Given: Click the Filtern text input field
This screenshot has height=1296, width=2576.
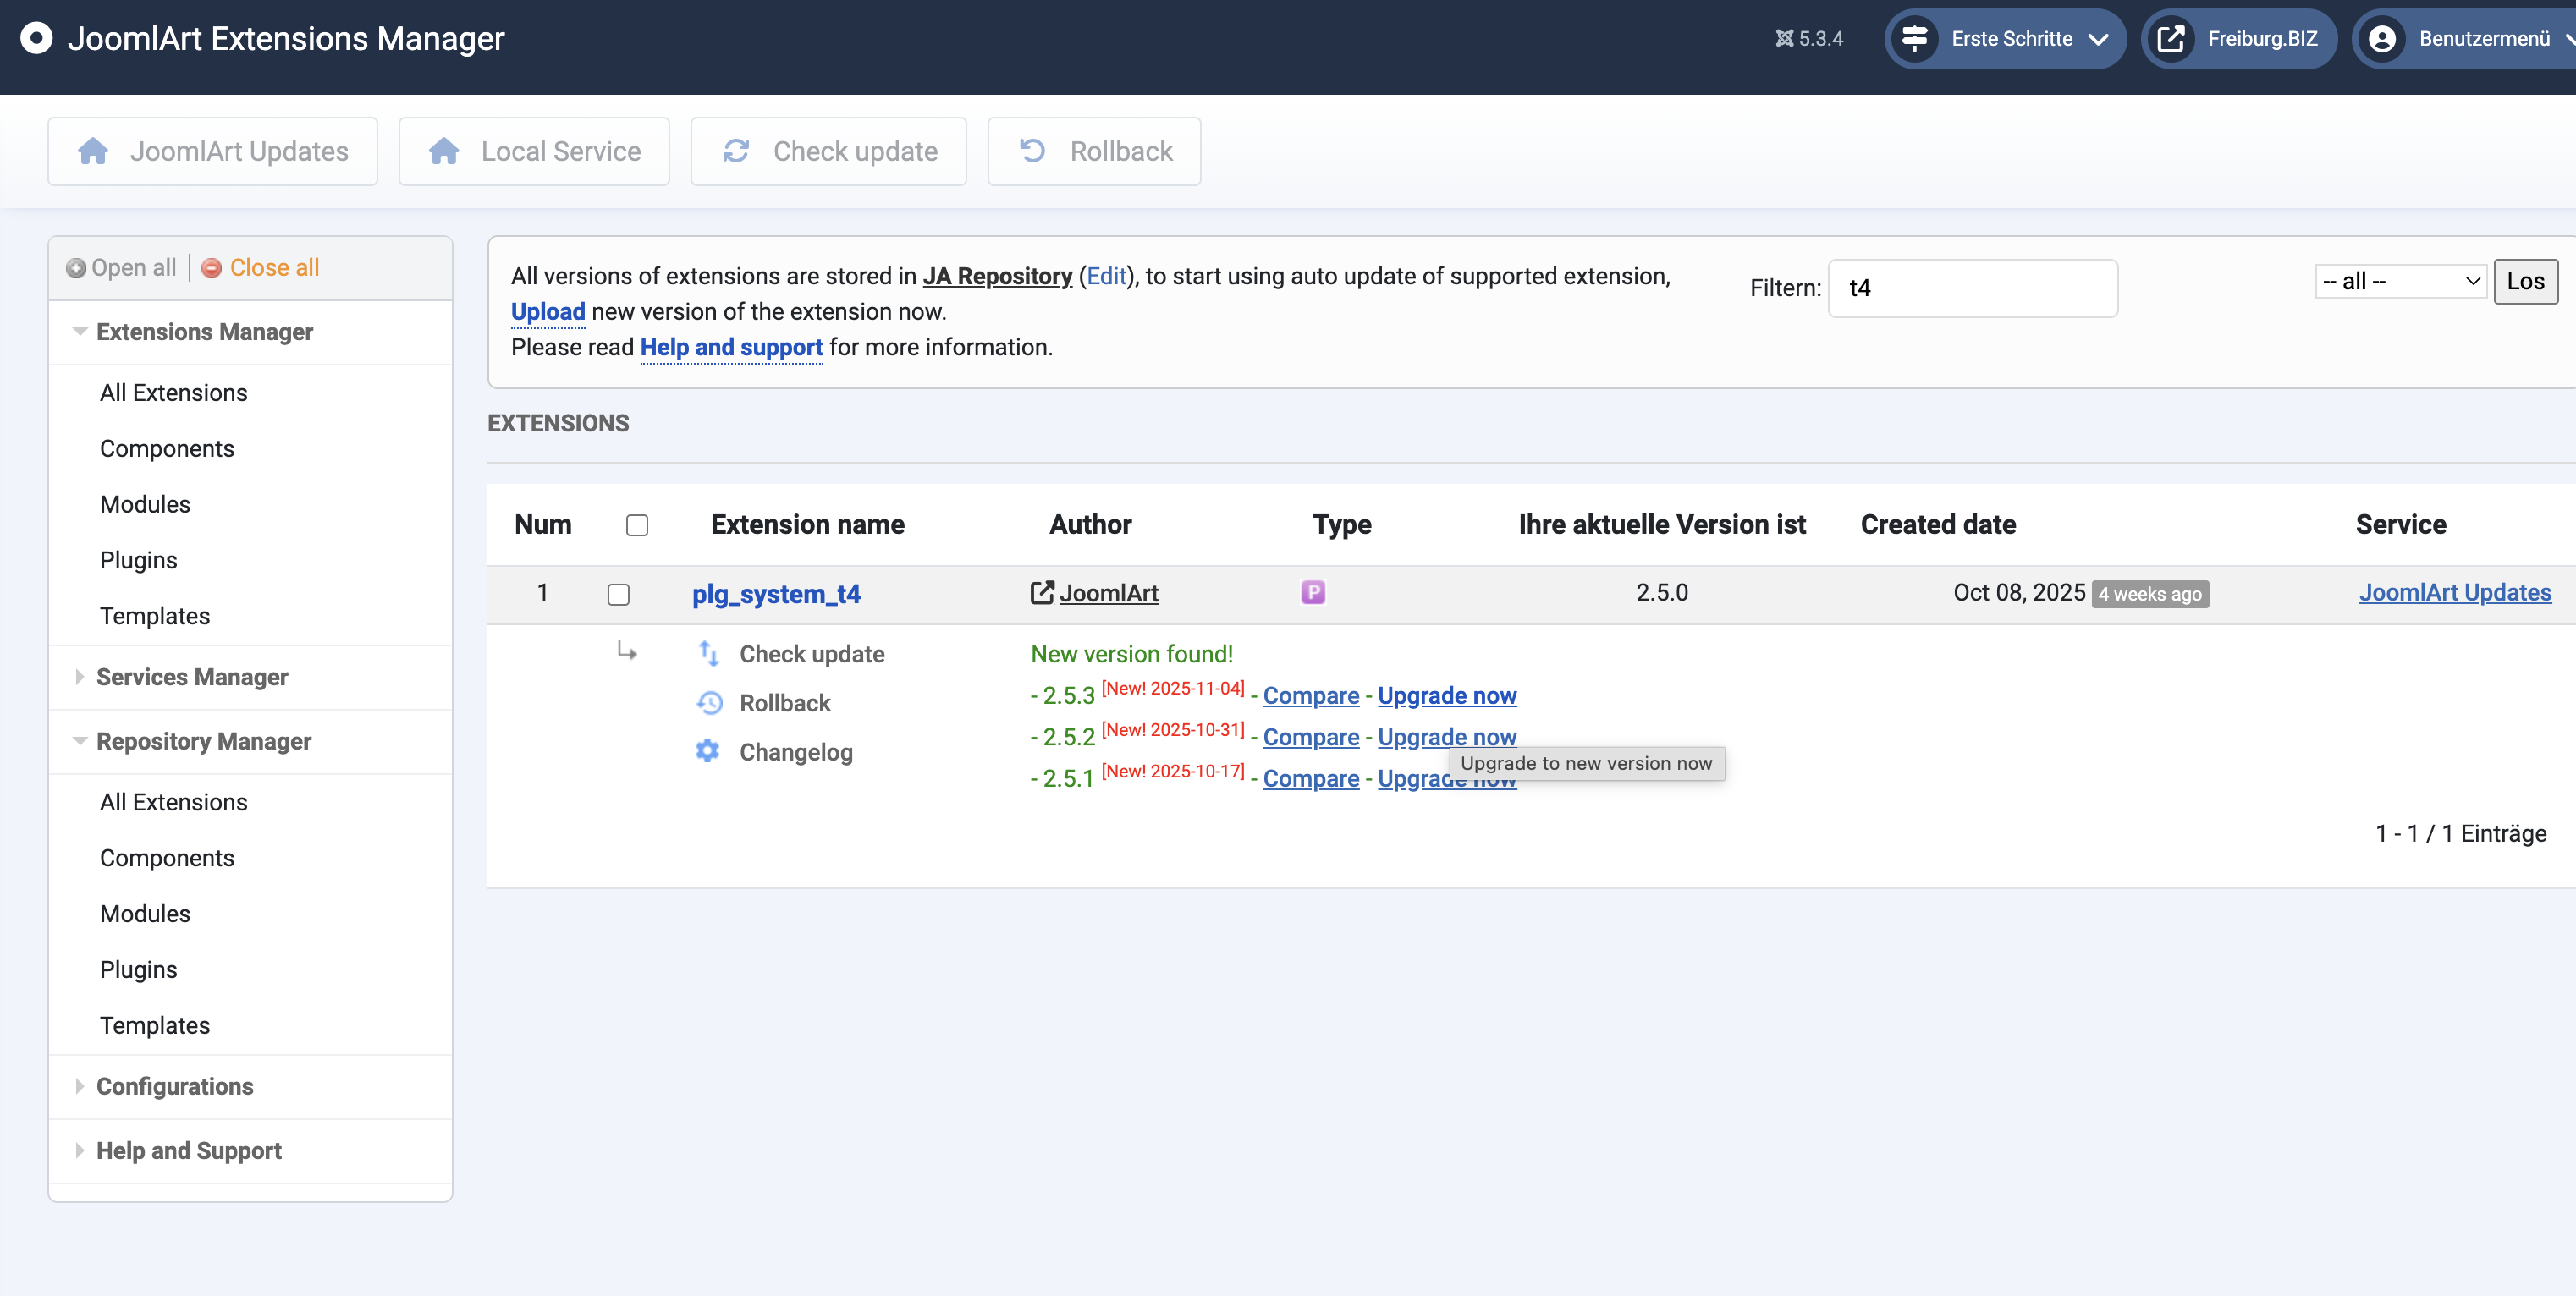Looking at the screenshot, I should [x=1972, y=288].
